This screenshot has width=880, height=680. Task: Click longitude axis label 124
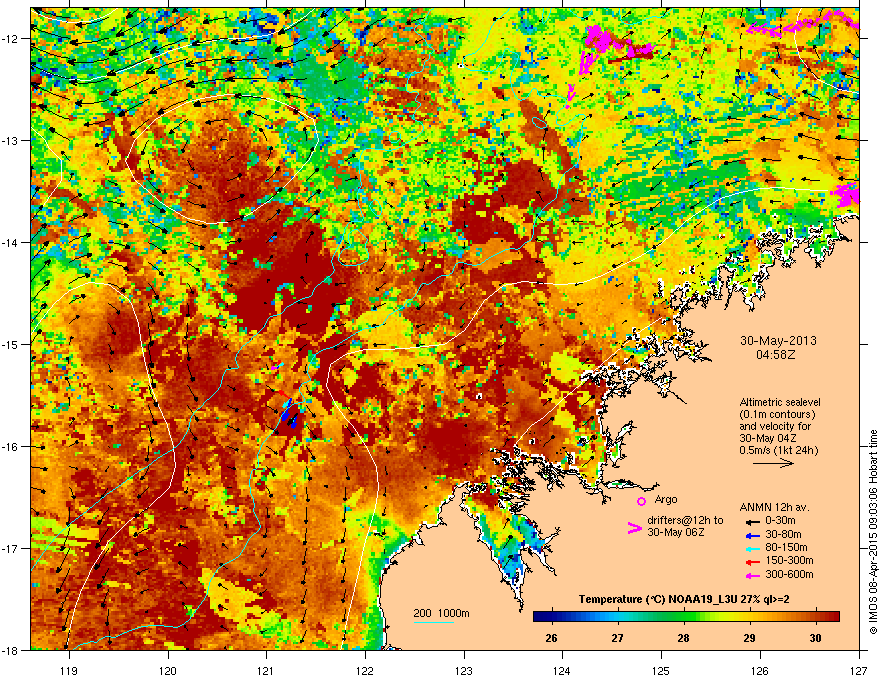click(562, 670)
